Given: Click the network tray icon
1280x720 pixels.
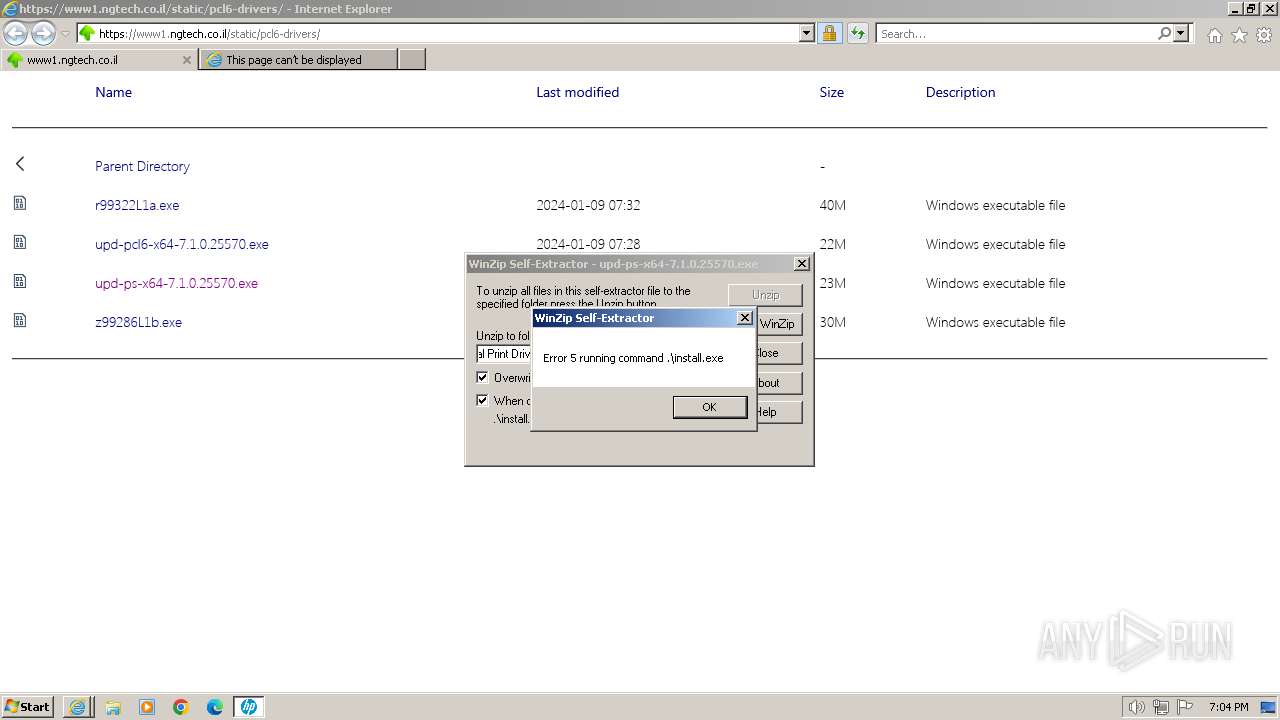Looking at the screenshot, I should pos(1161,707).
